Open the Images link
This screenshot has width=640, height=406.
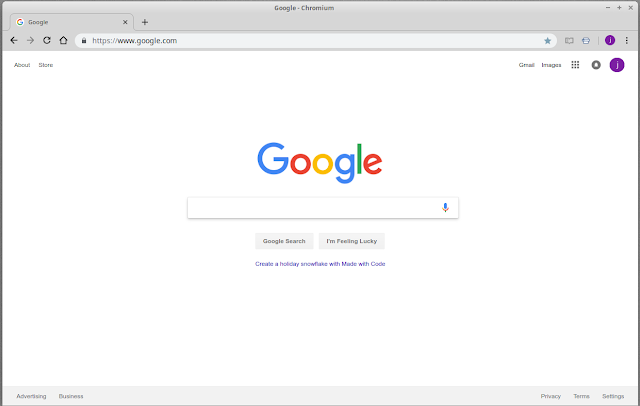(551, 65)
